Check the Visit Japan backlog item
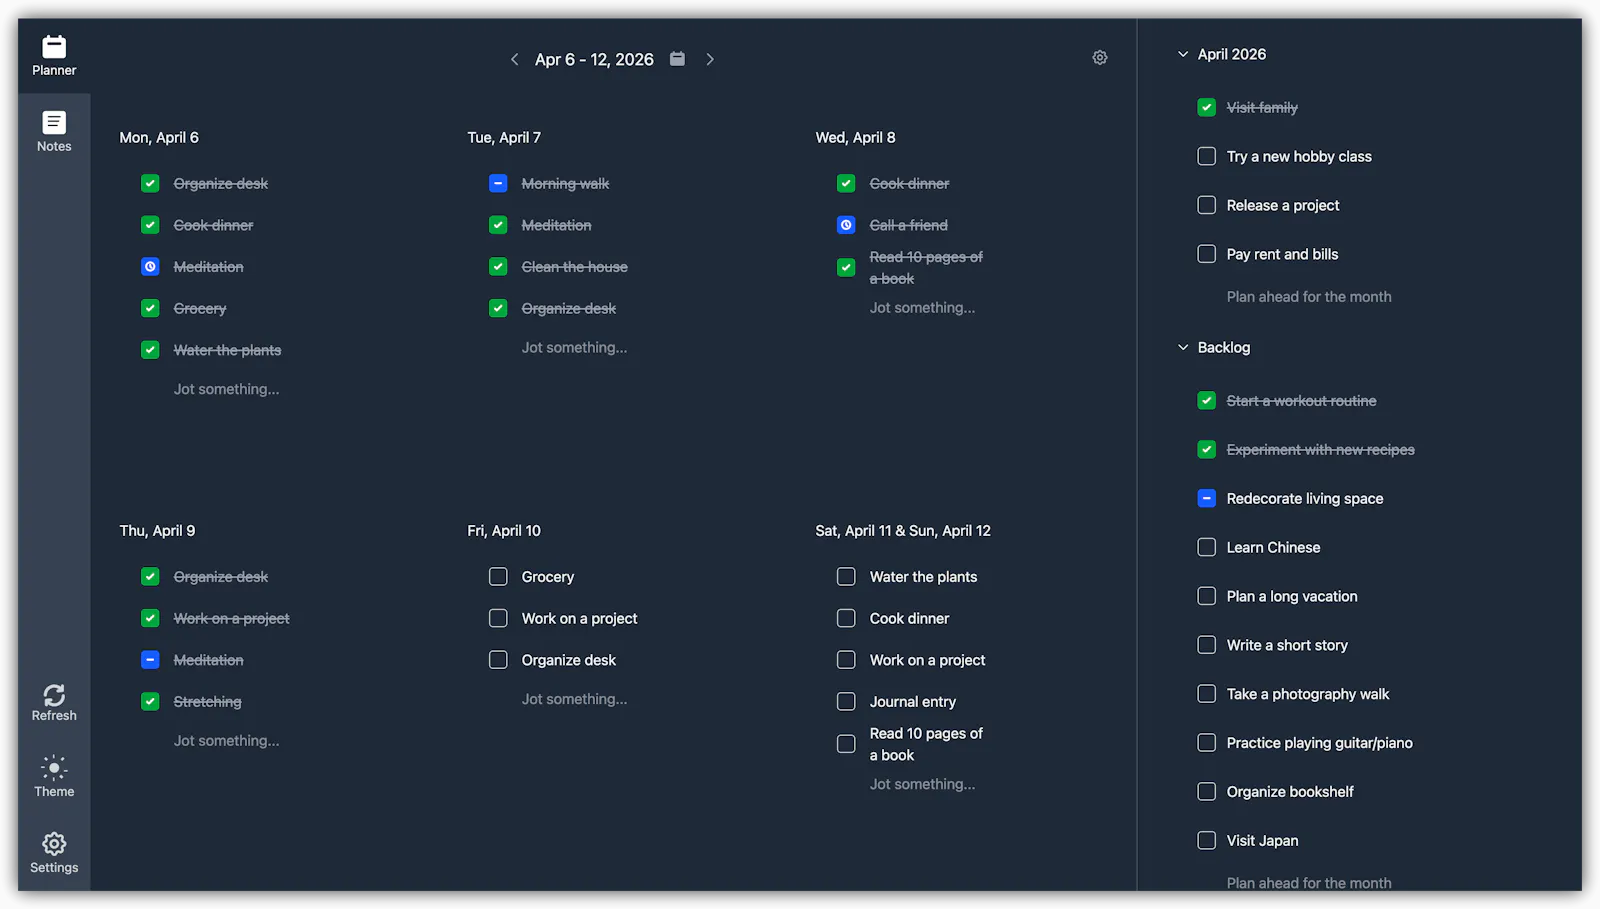 1207,840
